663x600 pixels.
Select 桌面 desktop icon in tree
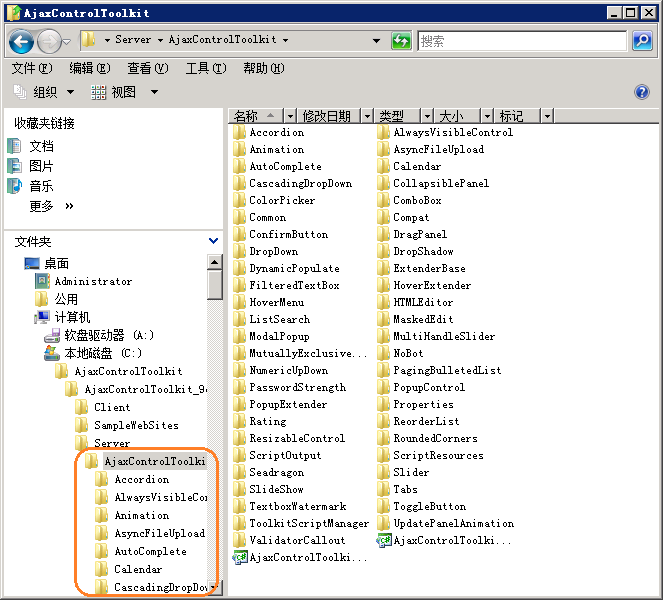coord(32,263)
